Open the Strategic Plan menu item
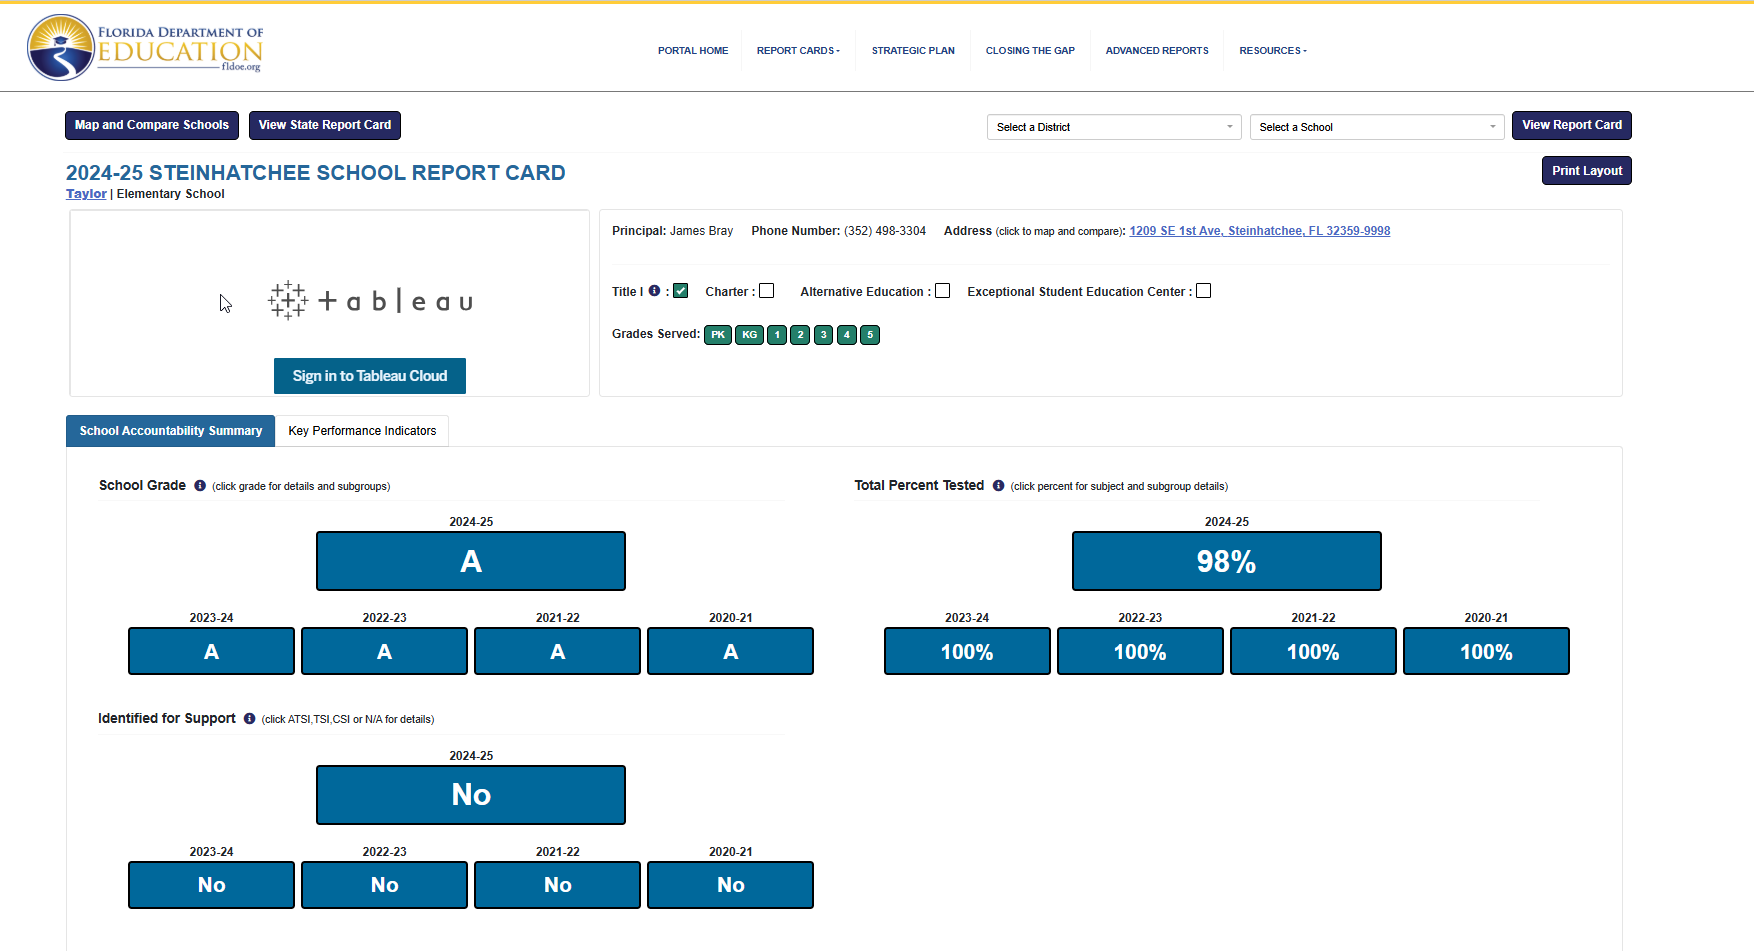Image resolution: width=1754 pixels, height=951 pixels. pos(913,51)
